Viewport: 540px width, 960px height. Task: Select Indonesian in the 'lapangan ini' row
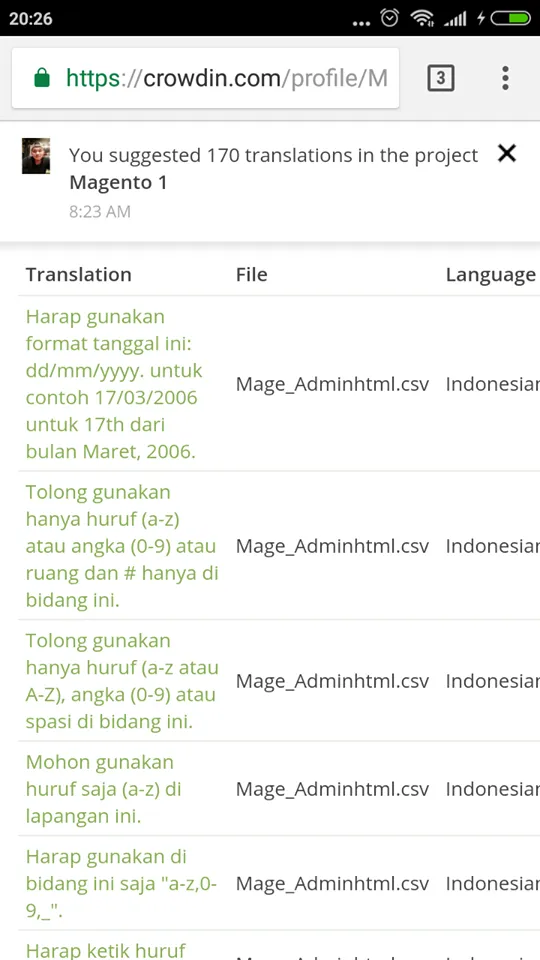pyautogui.click(x=492, y=789)
